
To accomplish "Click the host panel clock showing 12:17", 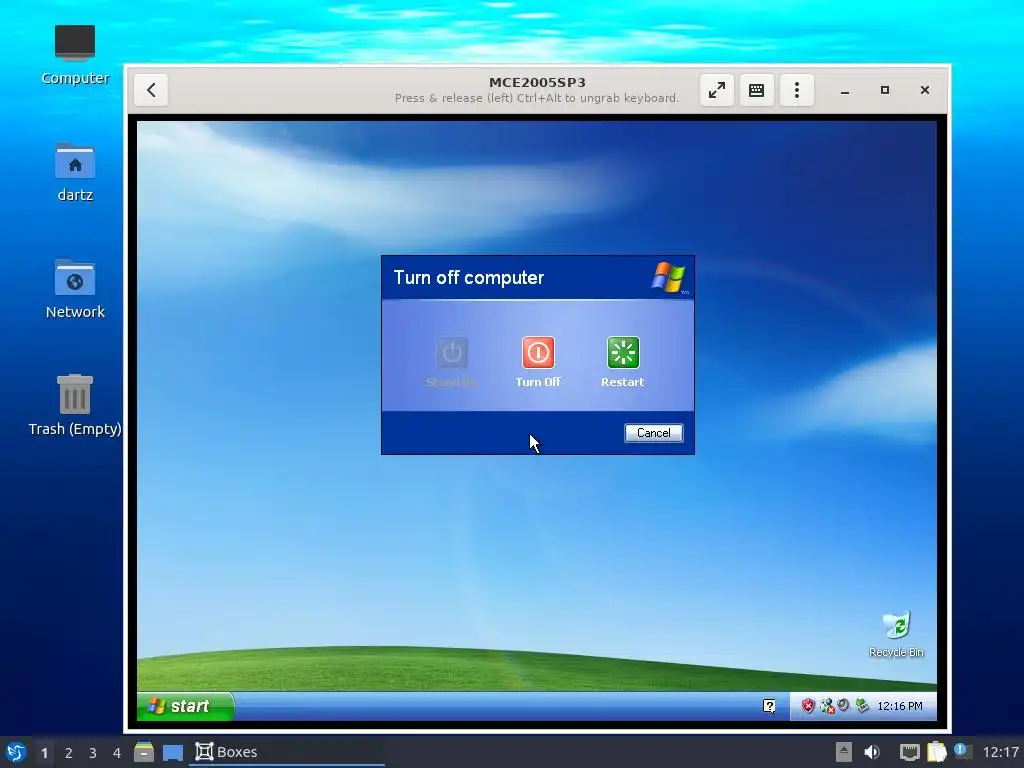I will click(1000, 752).
